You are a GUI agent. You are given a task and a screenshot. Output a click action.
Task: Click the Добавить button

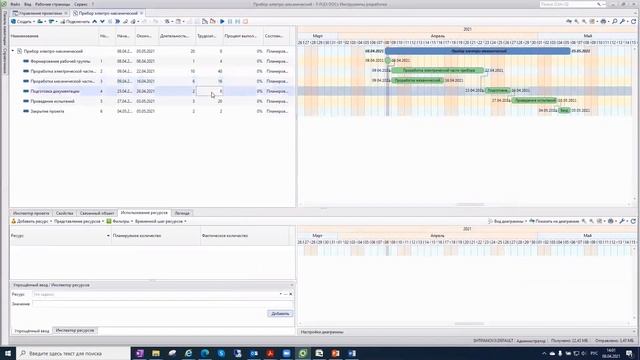pos(280,313)
